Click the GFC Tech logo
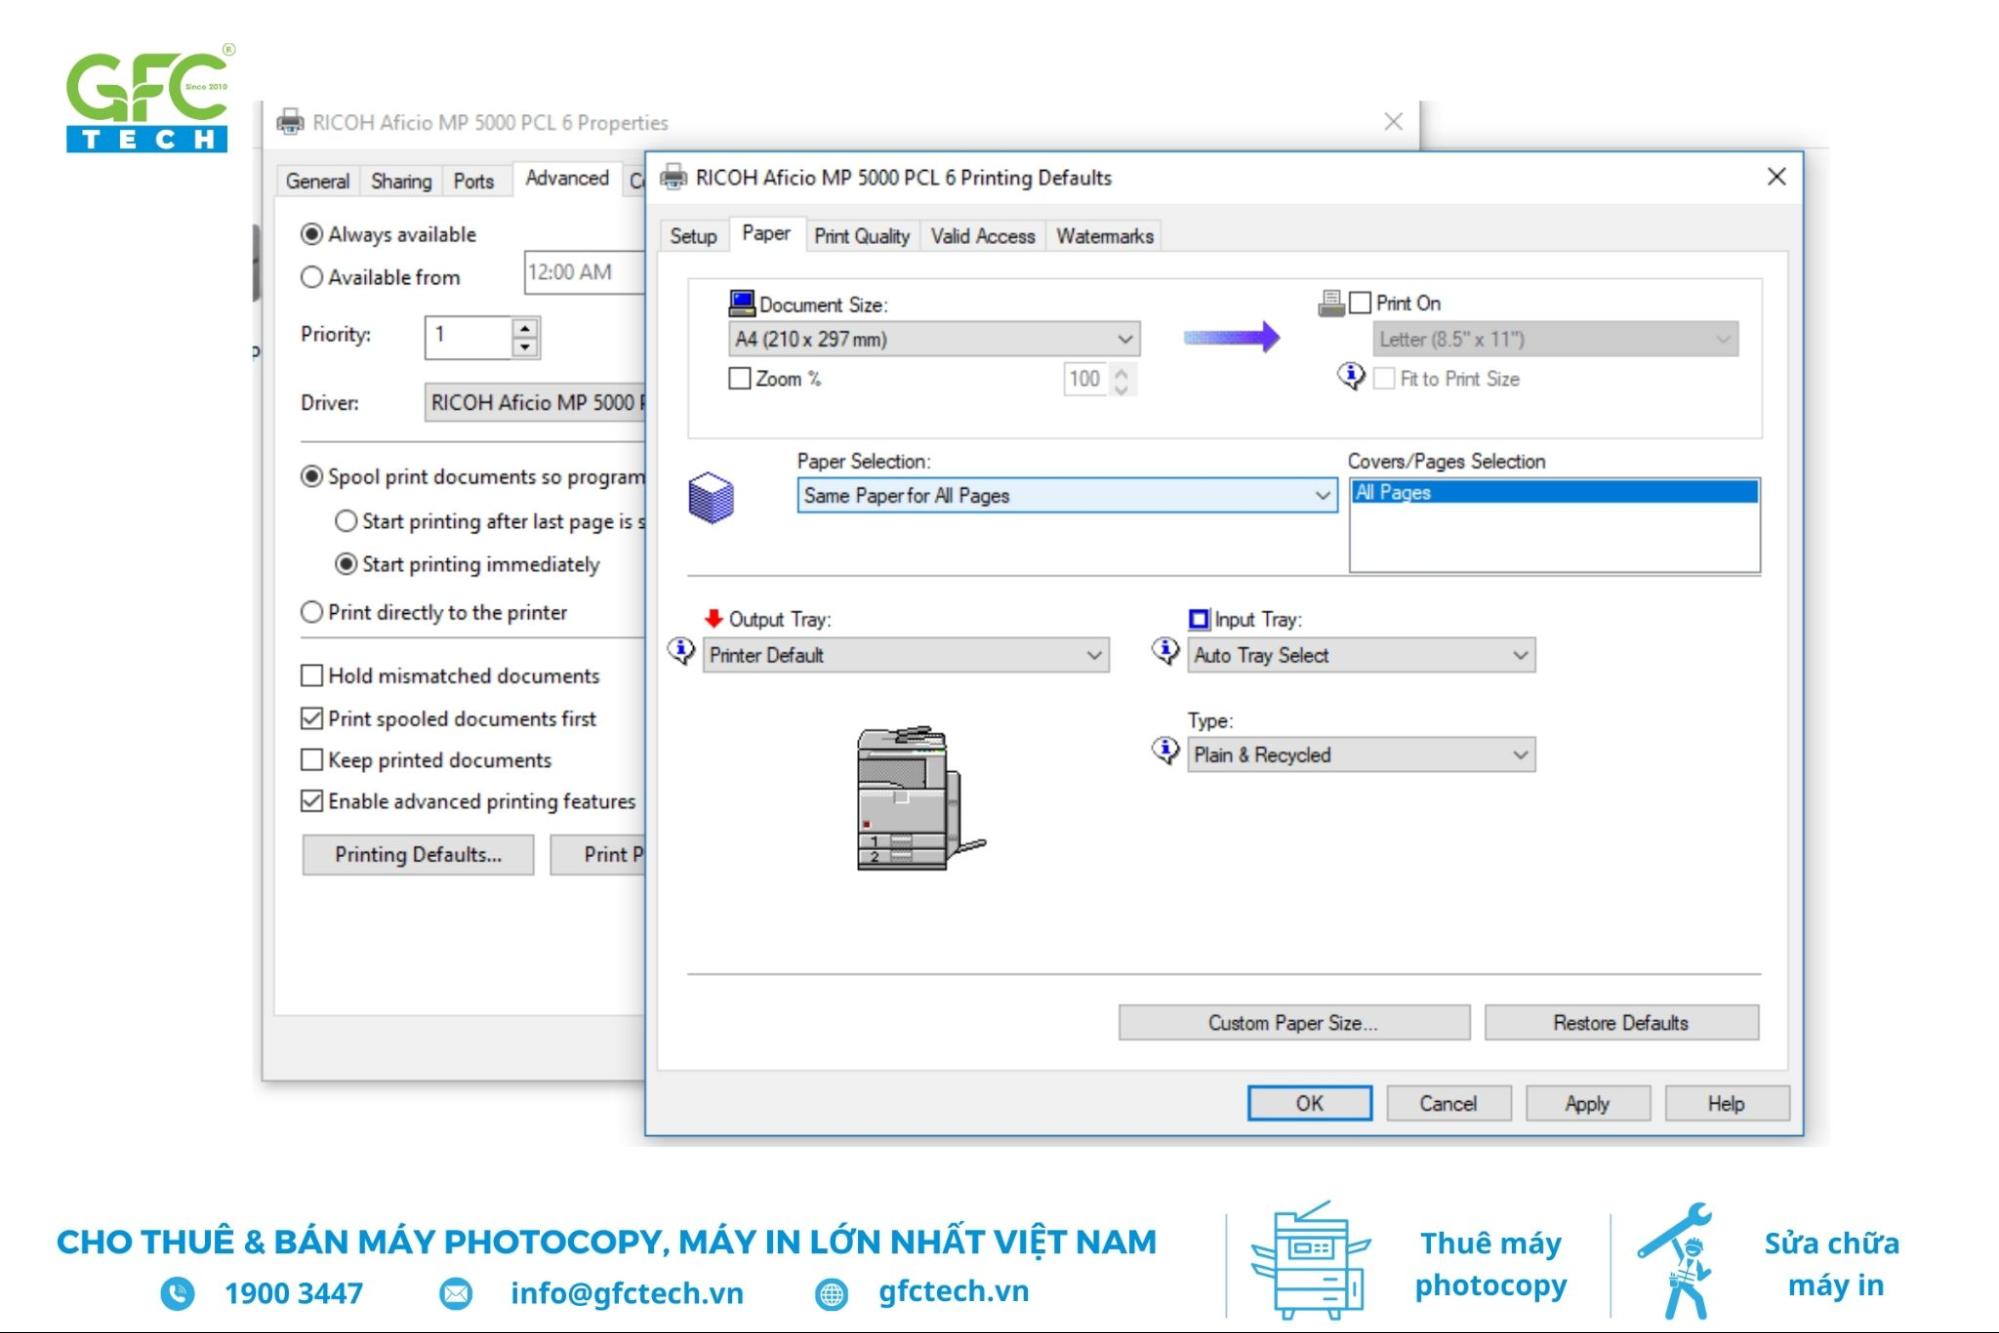1999x1333 pixels. pos(150,98)
